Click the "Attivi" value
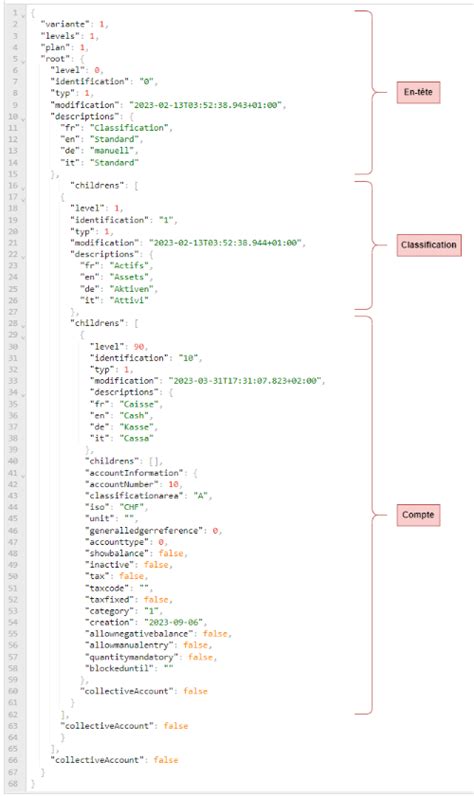Screen dimensions: 474x797 [x=129, y=300]
